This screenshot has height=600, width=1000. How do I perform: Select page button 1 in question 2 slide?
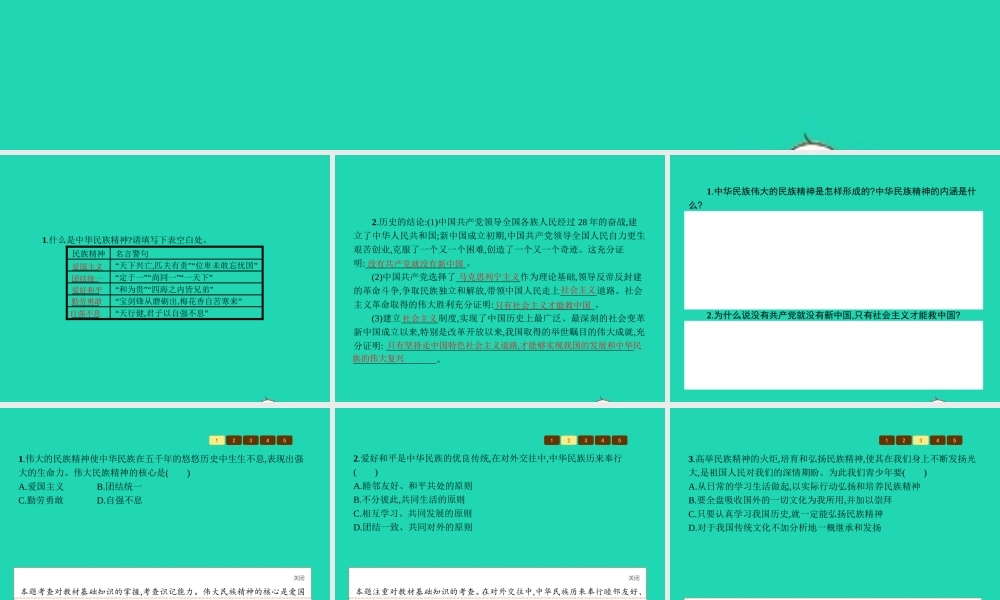coord(552,440)
